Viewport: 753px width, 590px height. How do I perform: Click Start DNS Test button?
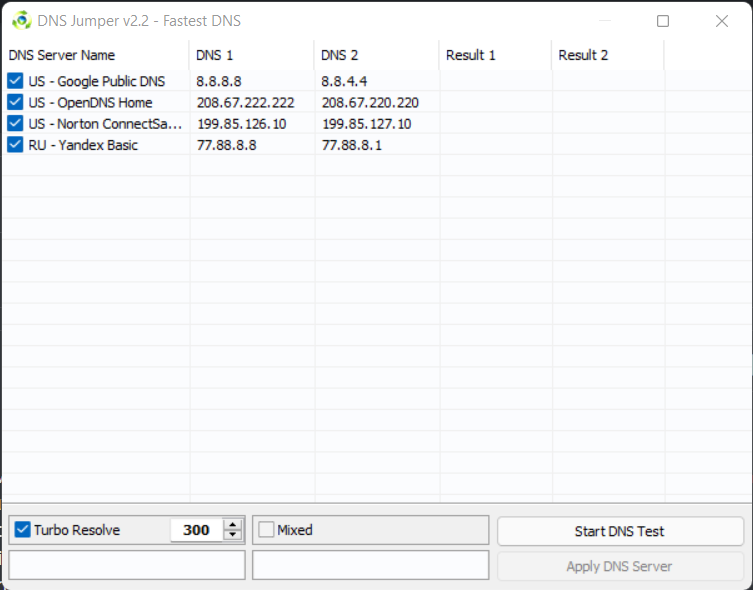[620, 531]
